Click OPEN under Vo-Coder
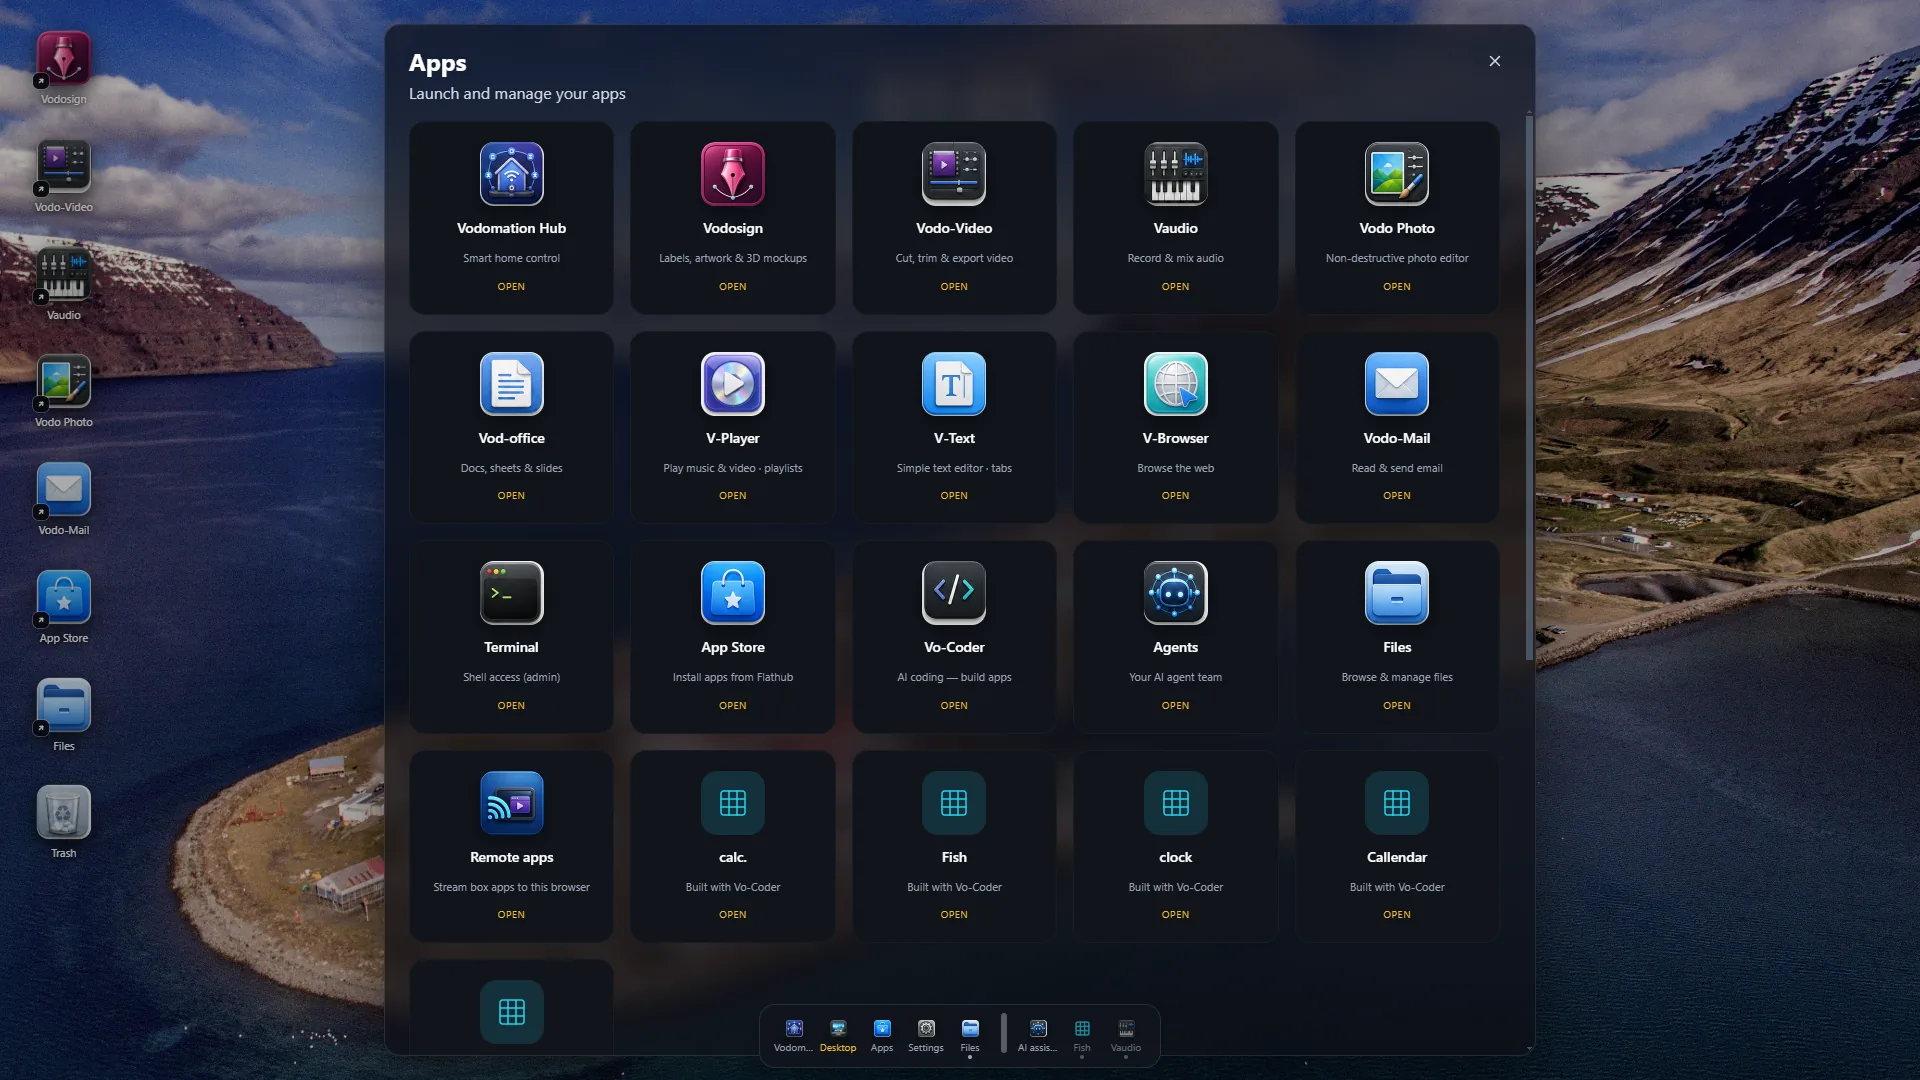 point(954,706)
